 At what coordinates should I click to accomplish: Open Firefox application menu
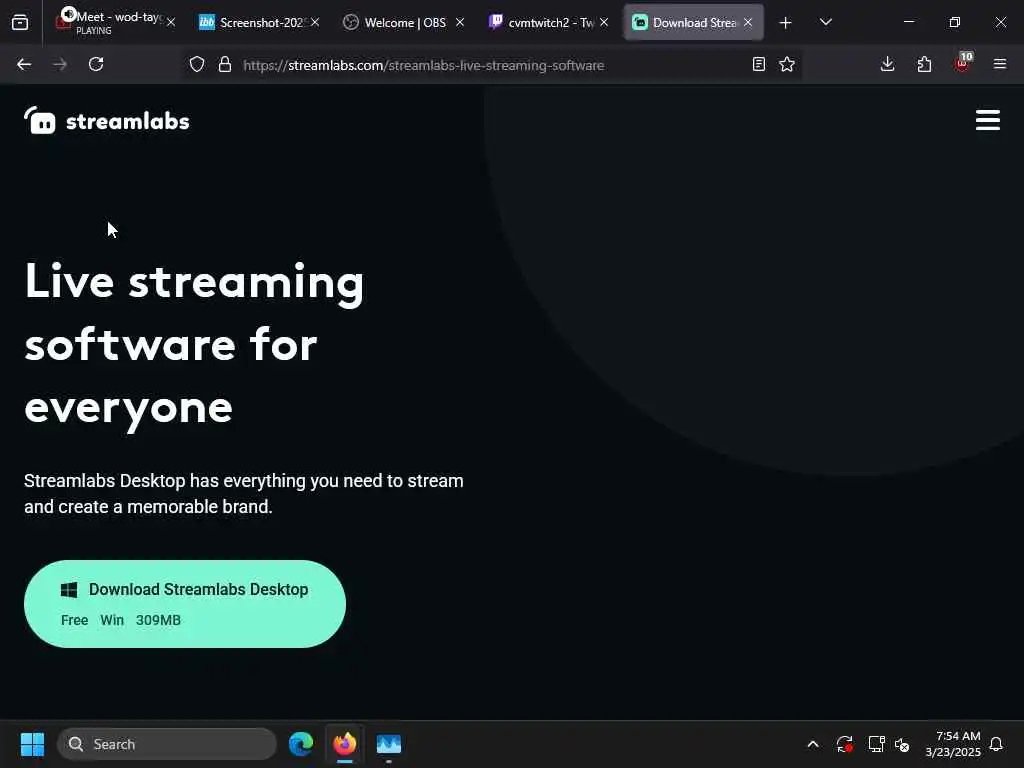point(999,64)
